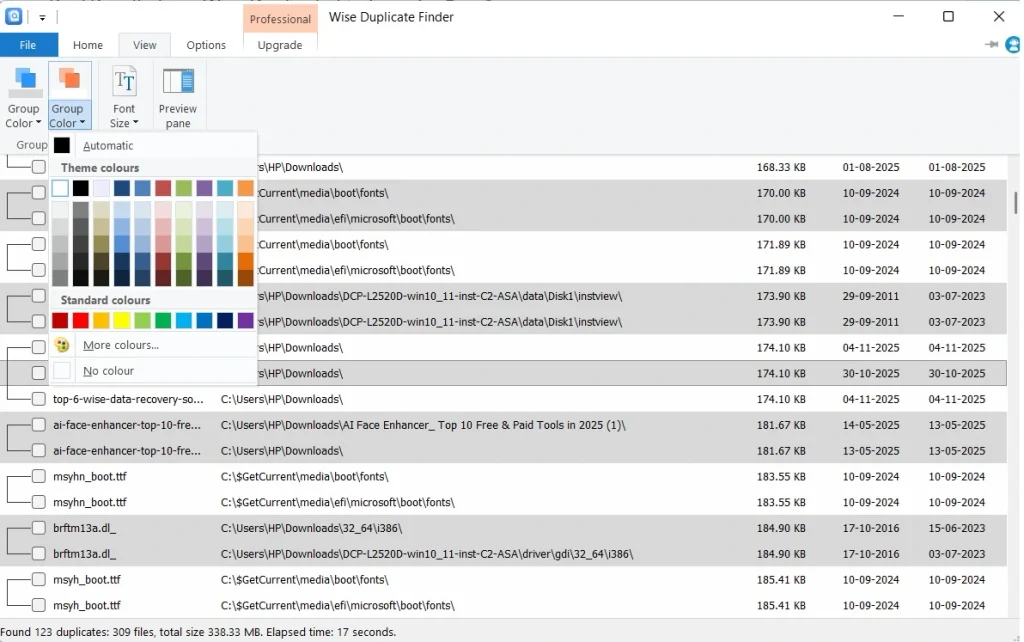Click the Font Size TT icon
This screenshot has width=1024, height=642.
[x=124, y=81]
